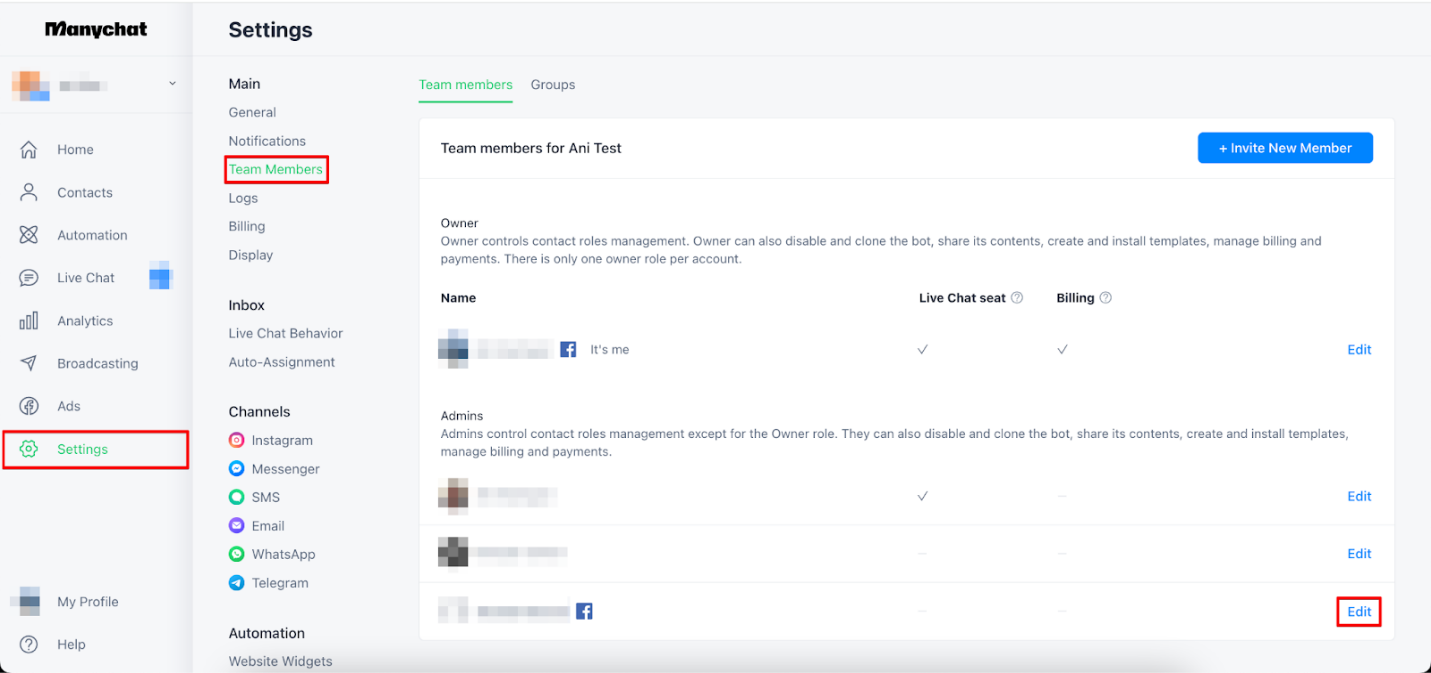Click the Automation icon in sidebar
The image size is (1431, 673).
click(x=29, y=235)
